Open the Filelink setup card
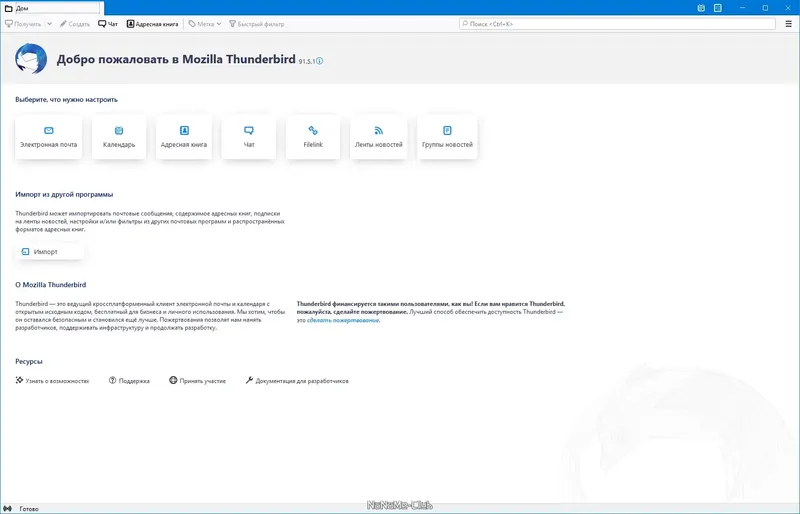The height and width of the screenshot is (514, 800). point(313,137)
